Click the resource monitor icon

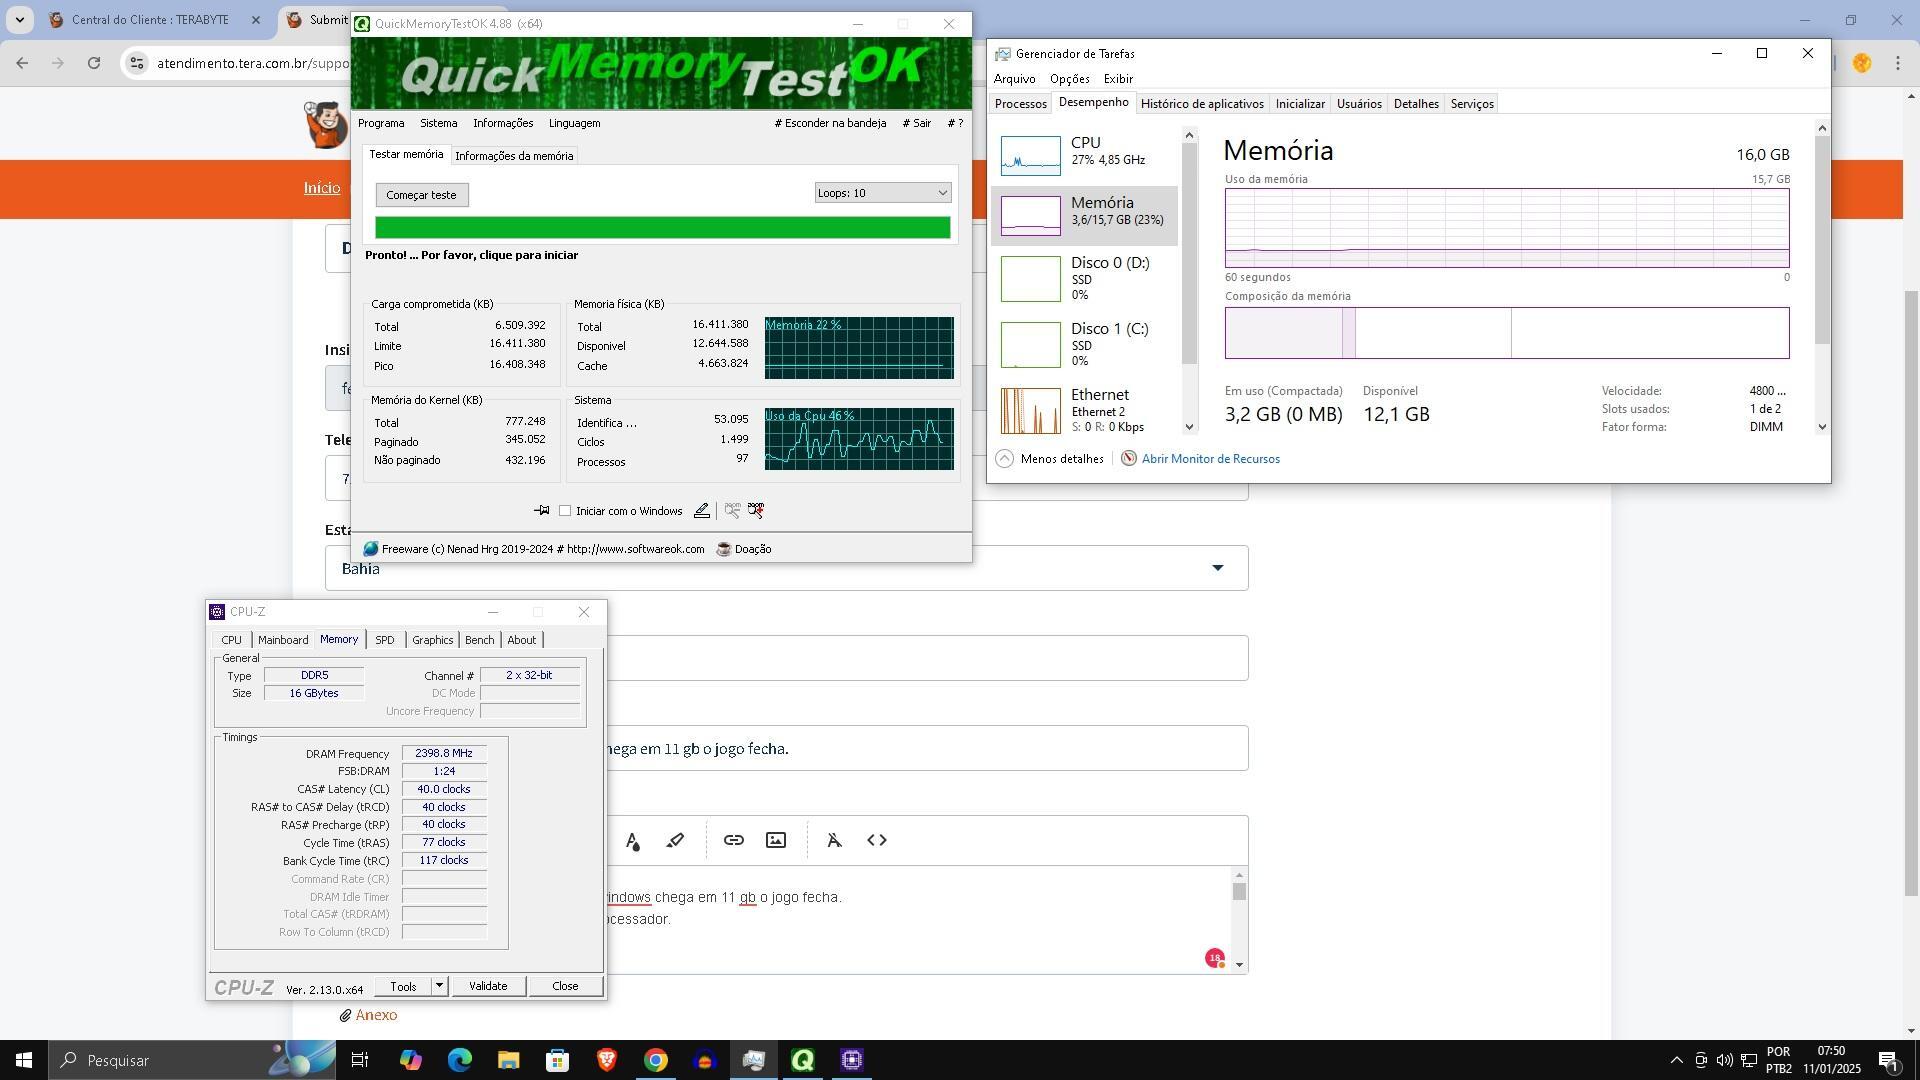[x=1129, y=459]
